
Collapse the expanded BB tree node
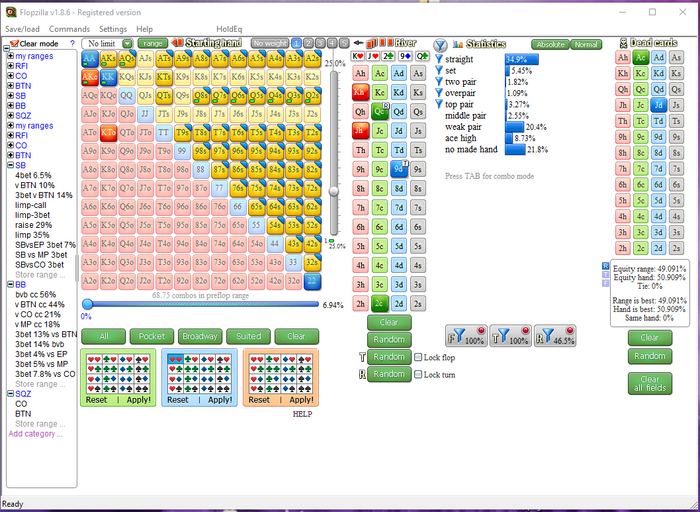10,284
